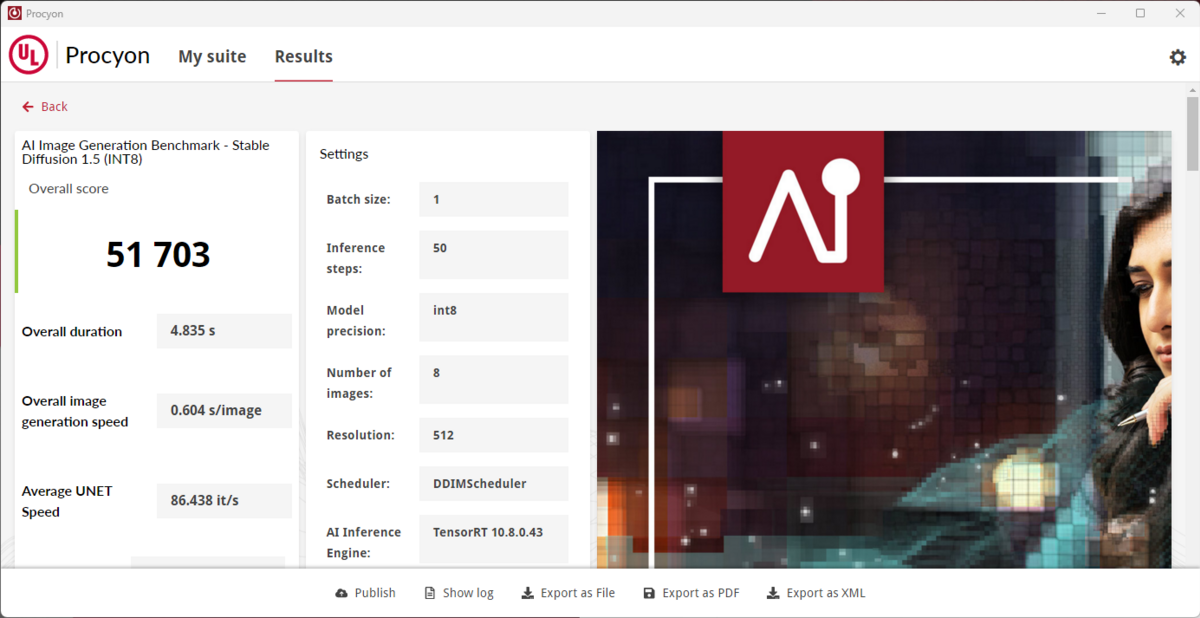Export as XML button
Screen dimensions: 1200x618
(x=816, y=593)
